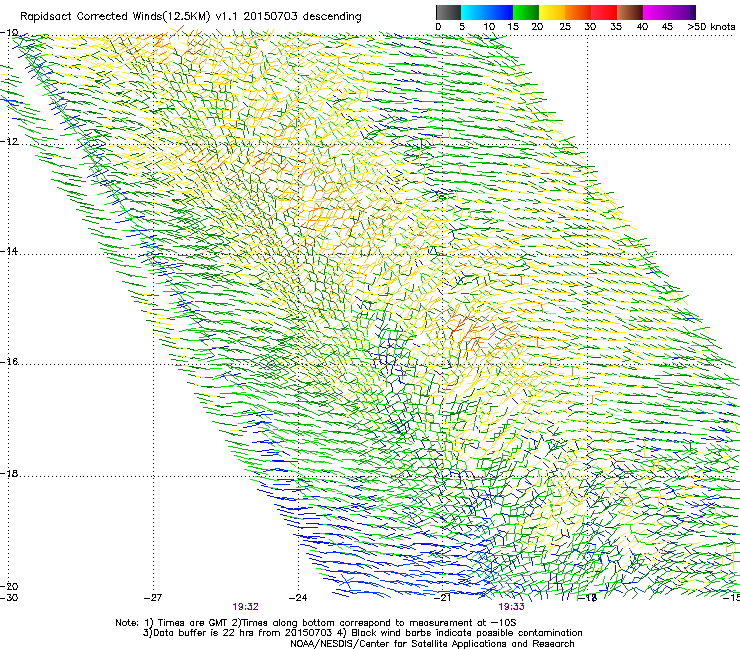Click the green 15–20 knots legend segment
Viewport: 740px width, 650px height.
[x=526, y=12]
